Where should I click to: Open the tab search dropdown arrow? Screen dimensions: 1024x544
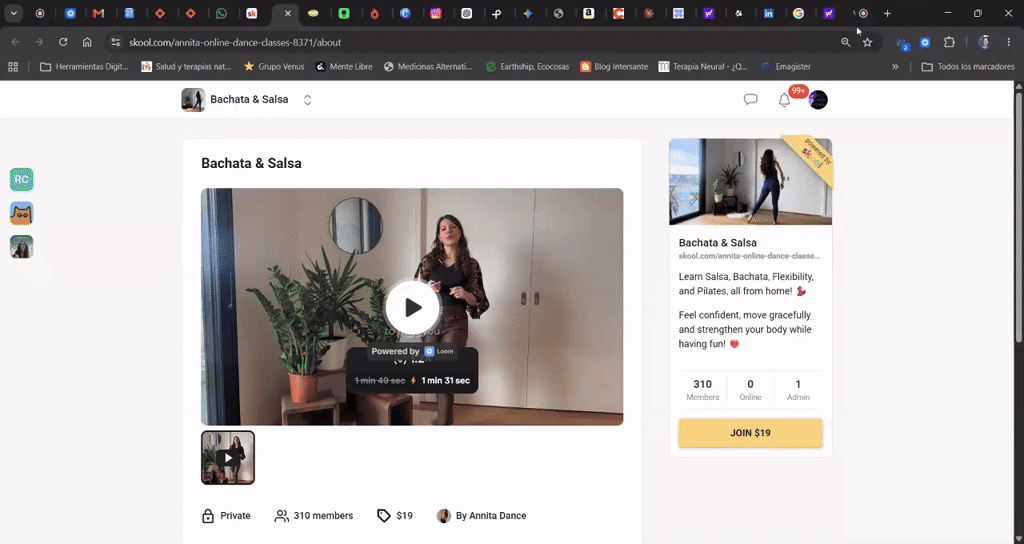(x=14, y=13)
